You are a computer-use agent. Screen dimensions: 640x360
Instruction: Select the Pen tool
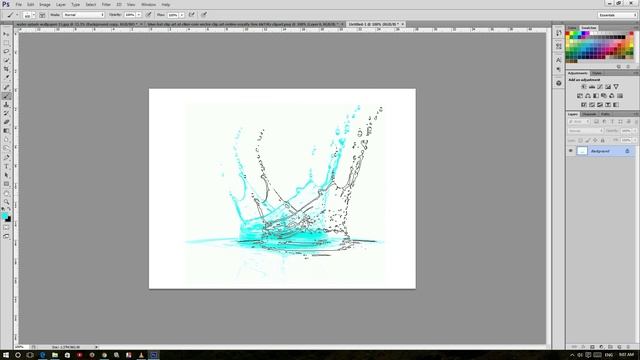click(x=6, y=158)
